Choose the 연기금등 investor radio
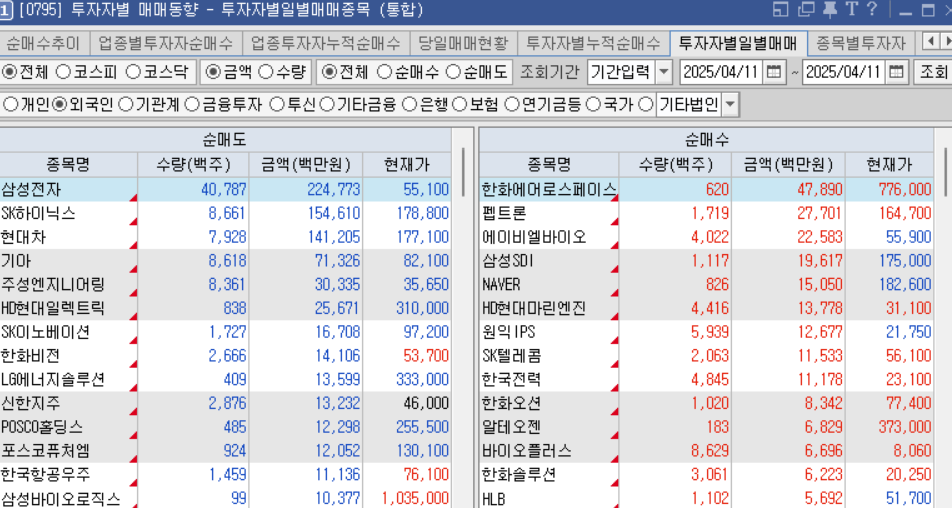 pyautogui.click(x=512, y=104)
